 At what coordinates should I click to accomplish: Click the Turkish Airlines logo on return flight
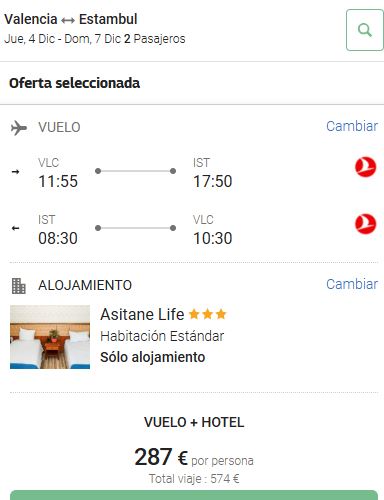click(365, 224)
